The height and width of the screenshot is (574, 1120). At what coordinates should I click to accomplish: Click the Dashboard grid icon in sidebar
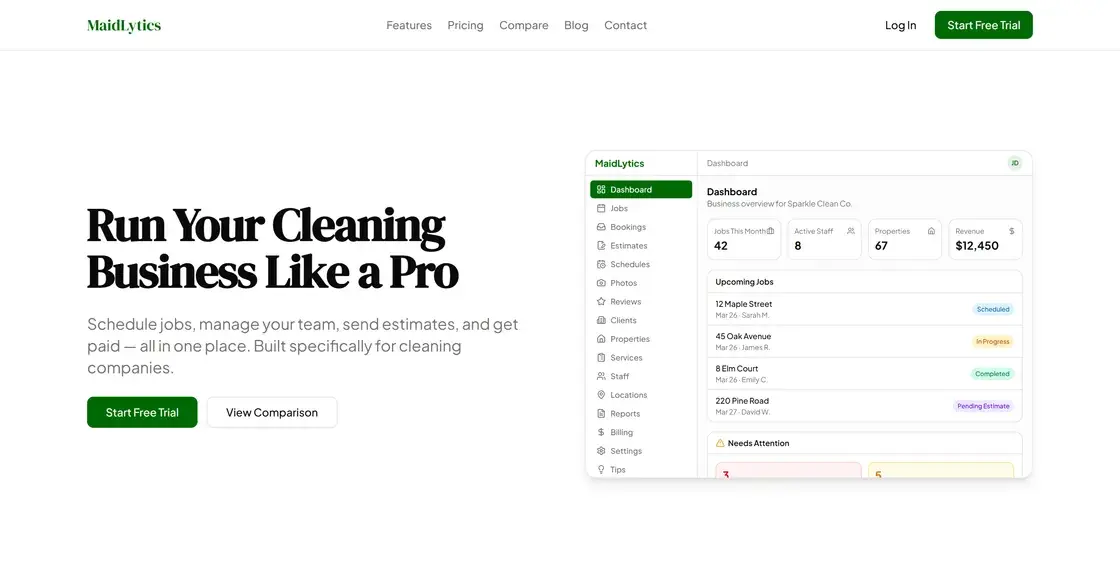click(601, 190)
